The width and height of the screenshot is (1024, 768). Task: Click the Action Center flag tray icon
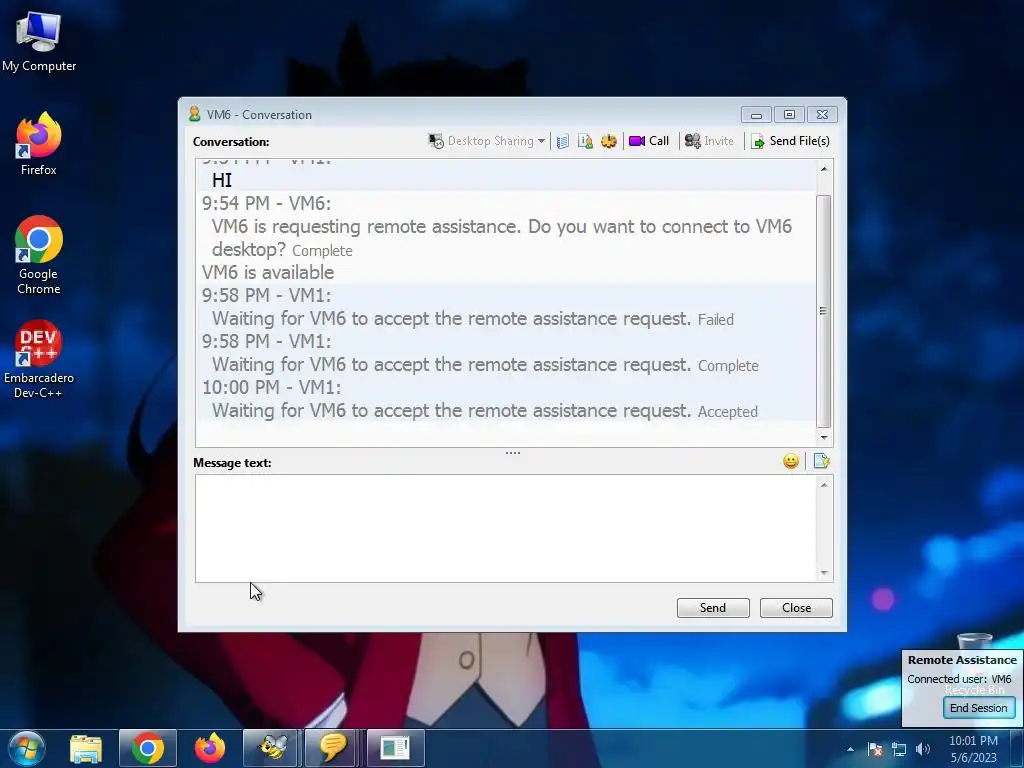coord(875,749)
